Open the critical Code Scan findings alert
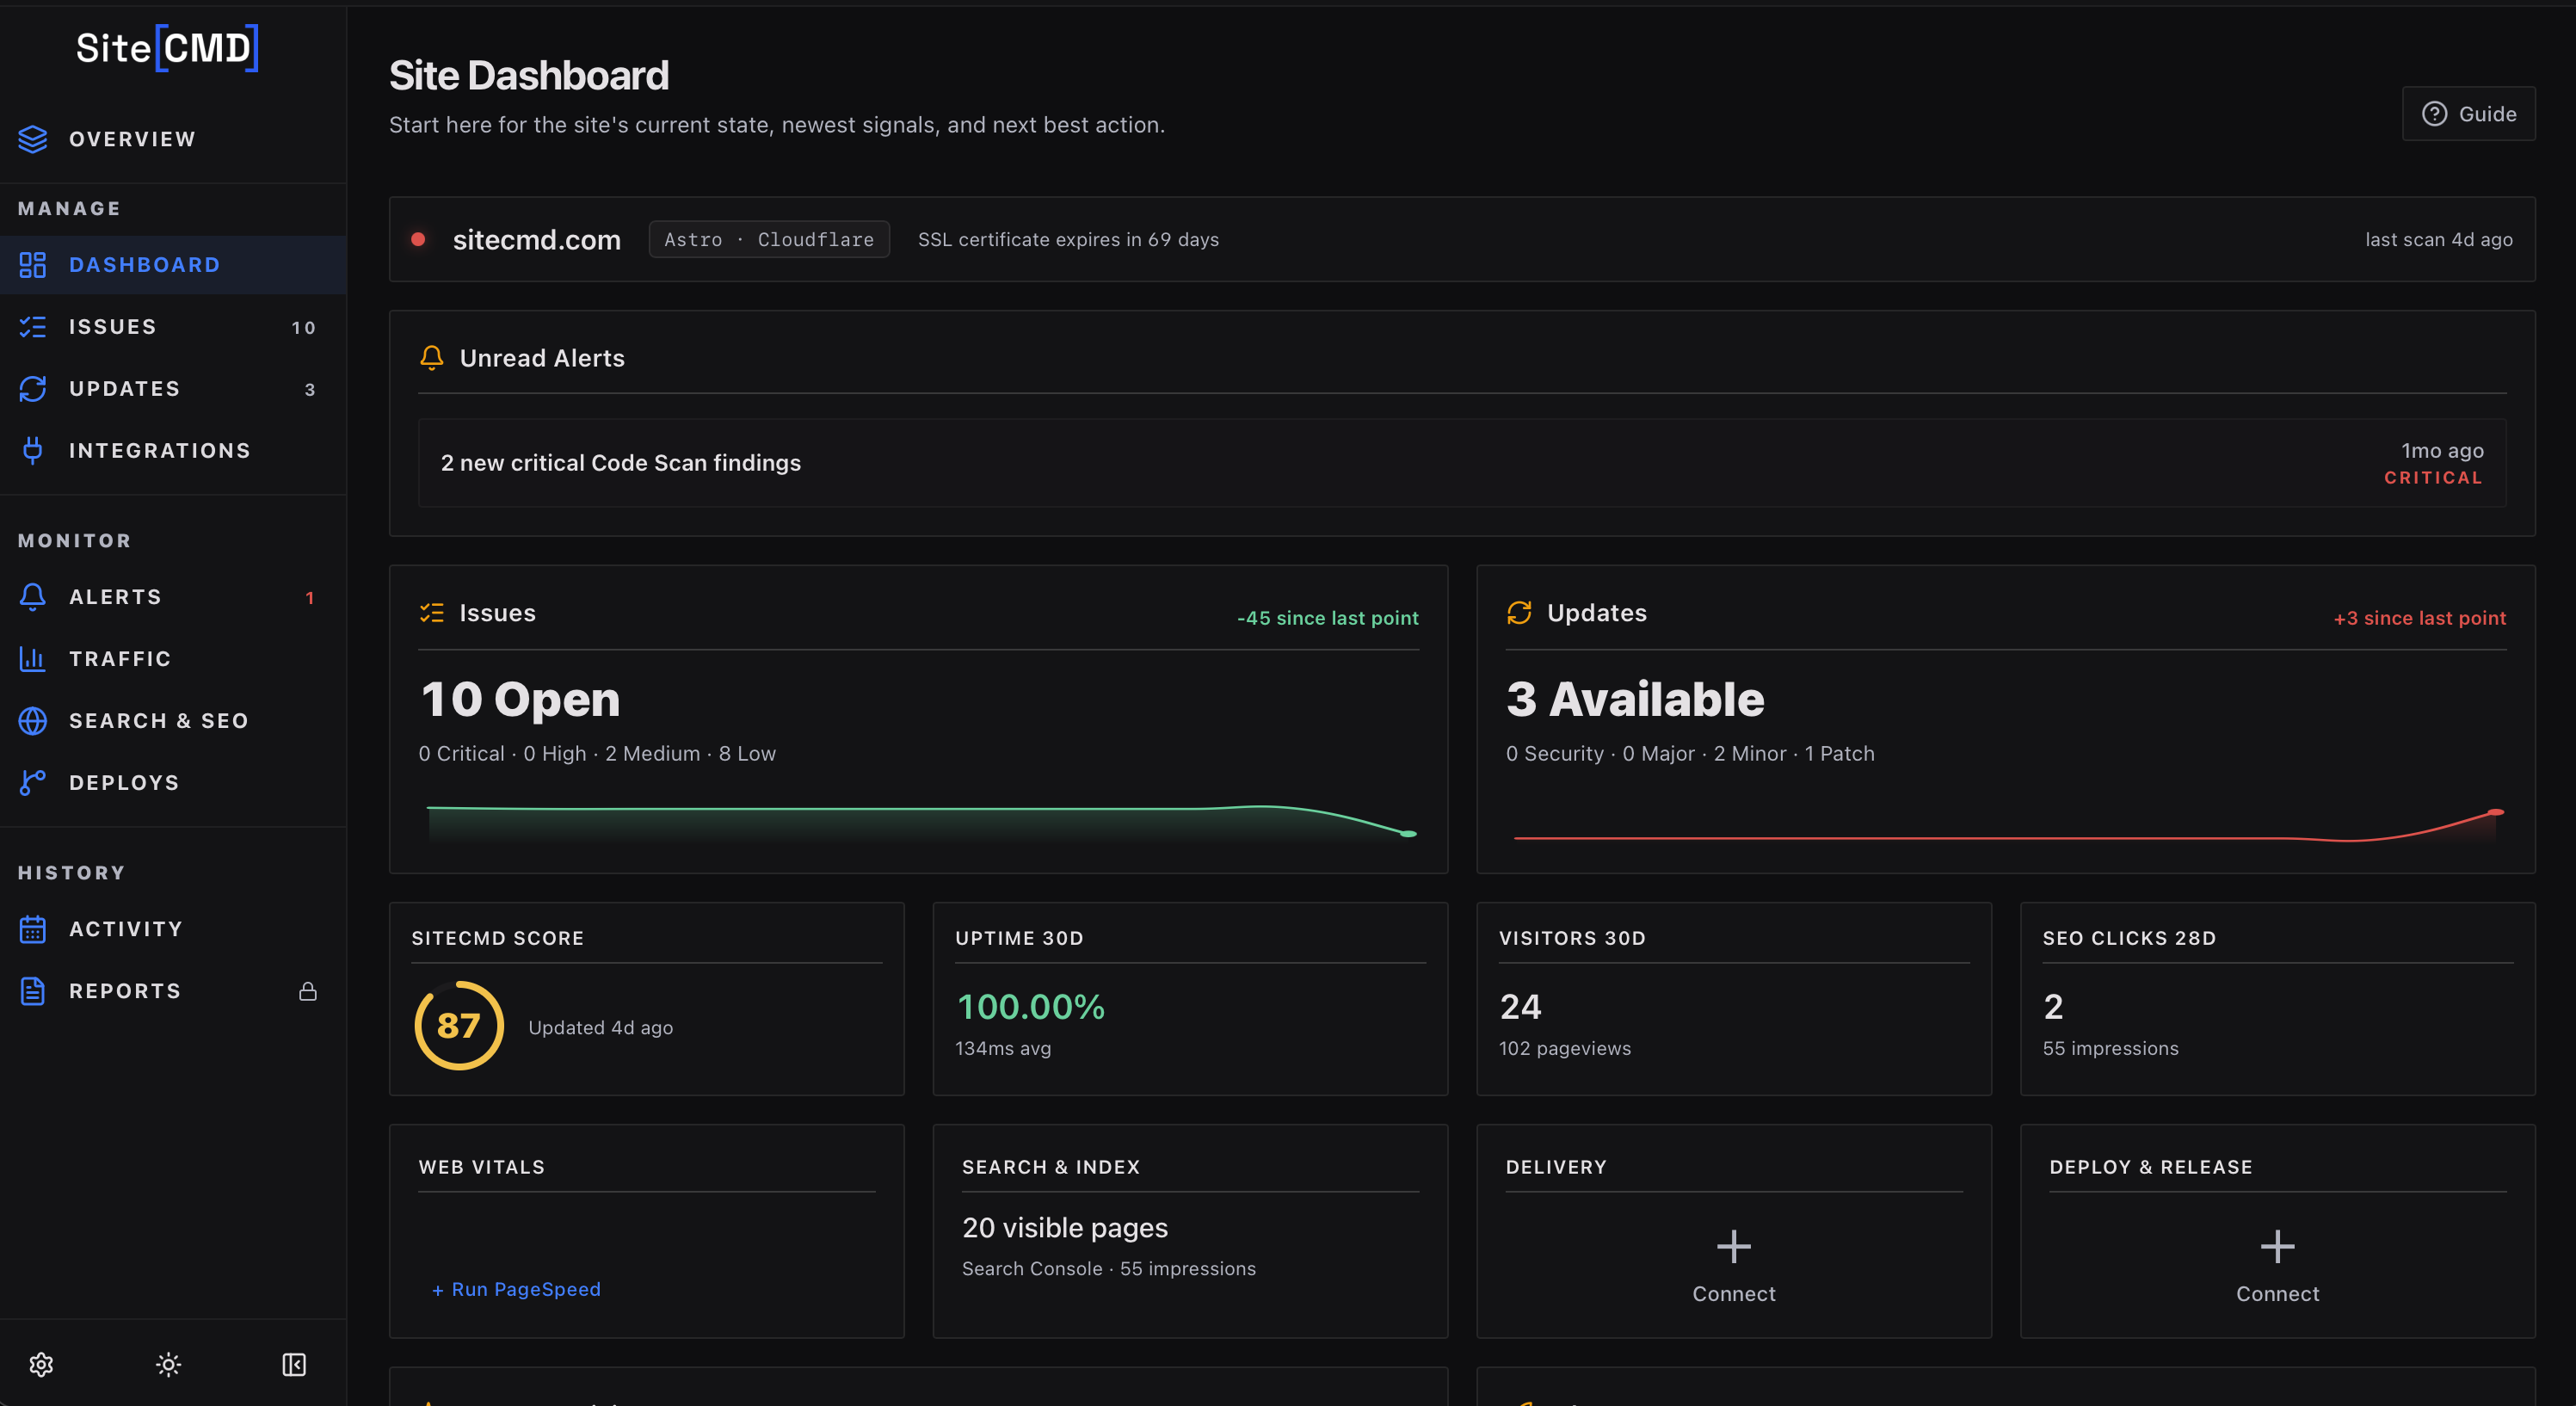Screen dimensions: 2576x1406 click(x=1462, y=463)
